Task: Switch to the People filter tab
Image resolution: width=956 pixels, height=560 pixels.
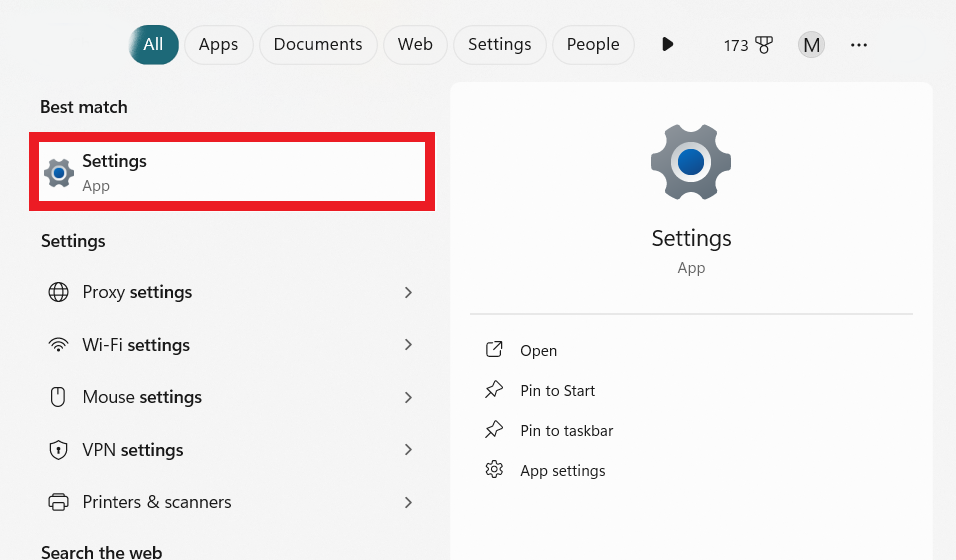Action: (x=593, y=45)
